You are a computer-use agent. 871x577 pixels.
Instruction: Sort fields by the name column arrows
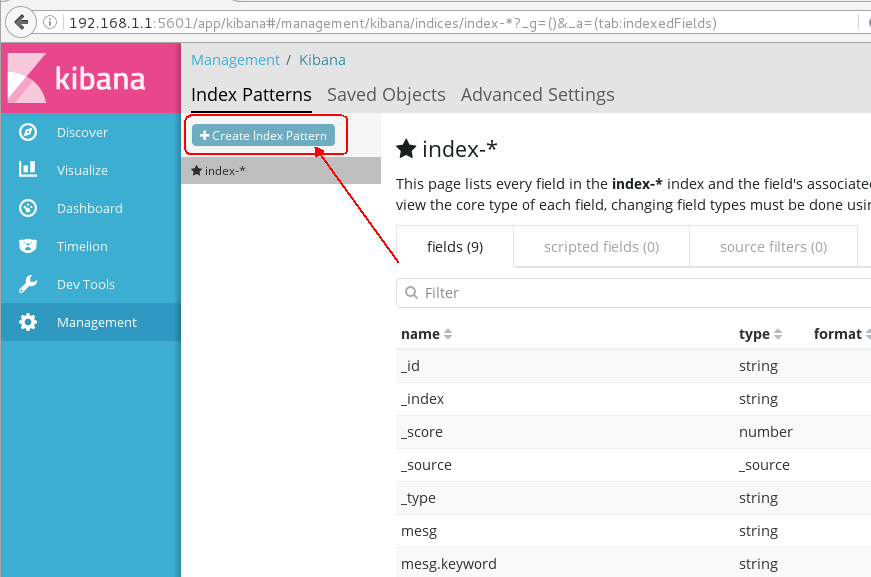pos(448,334)
